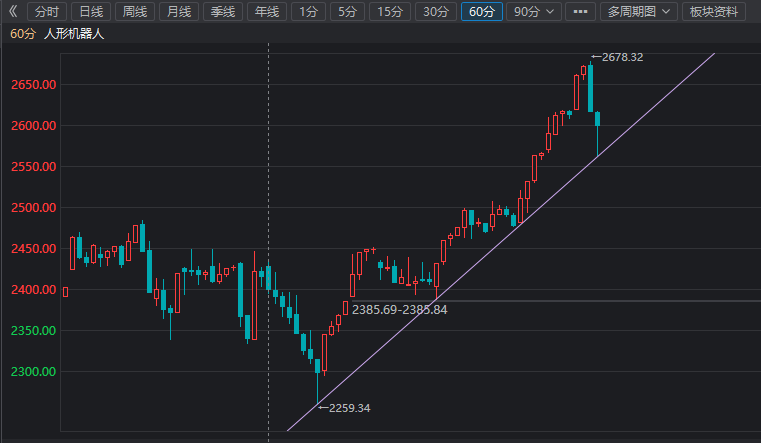
Task: Select the 1分 minute period
Action: pos(309,12)
